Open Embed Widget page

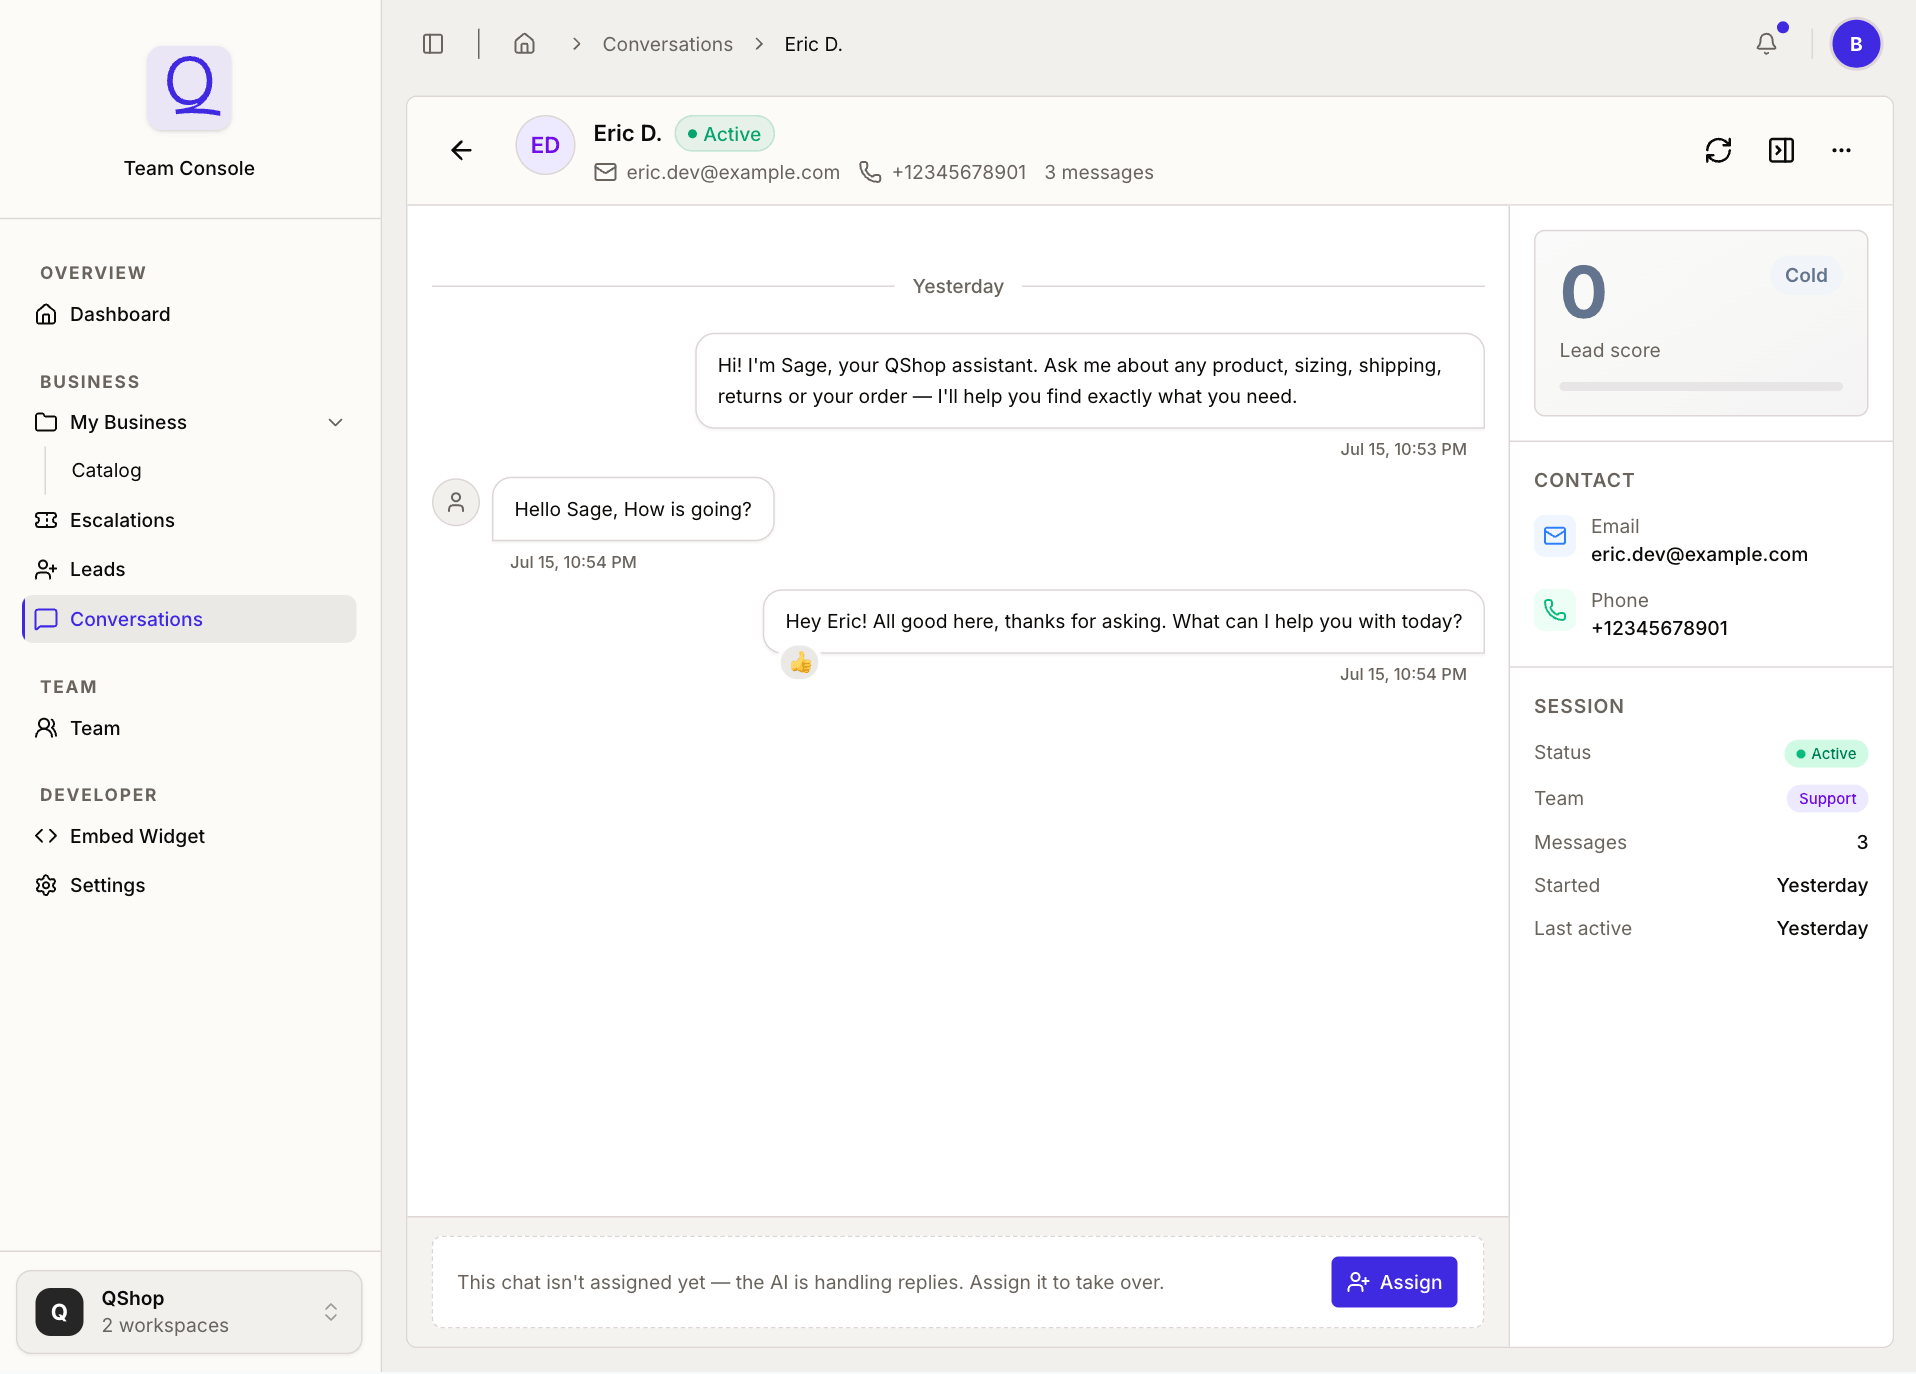(189, 836)
